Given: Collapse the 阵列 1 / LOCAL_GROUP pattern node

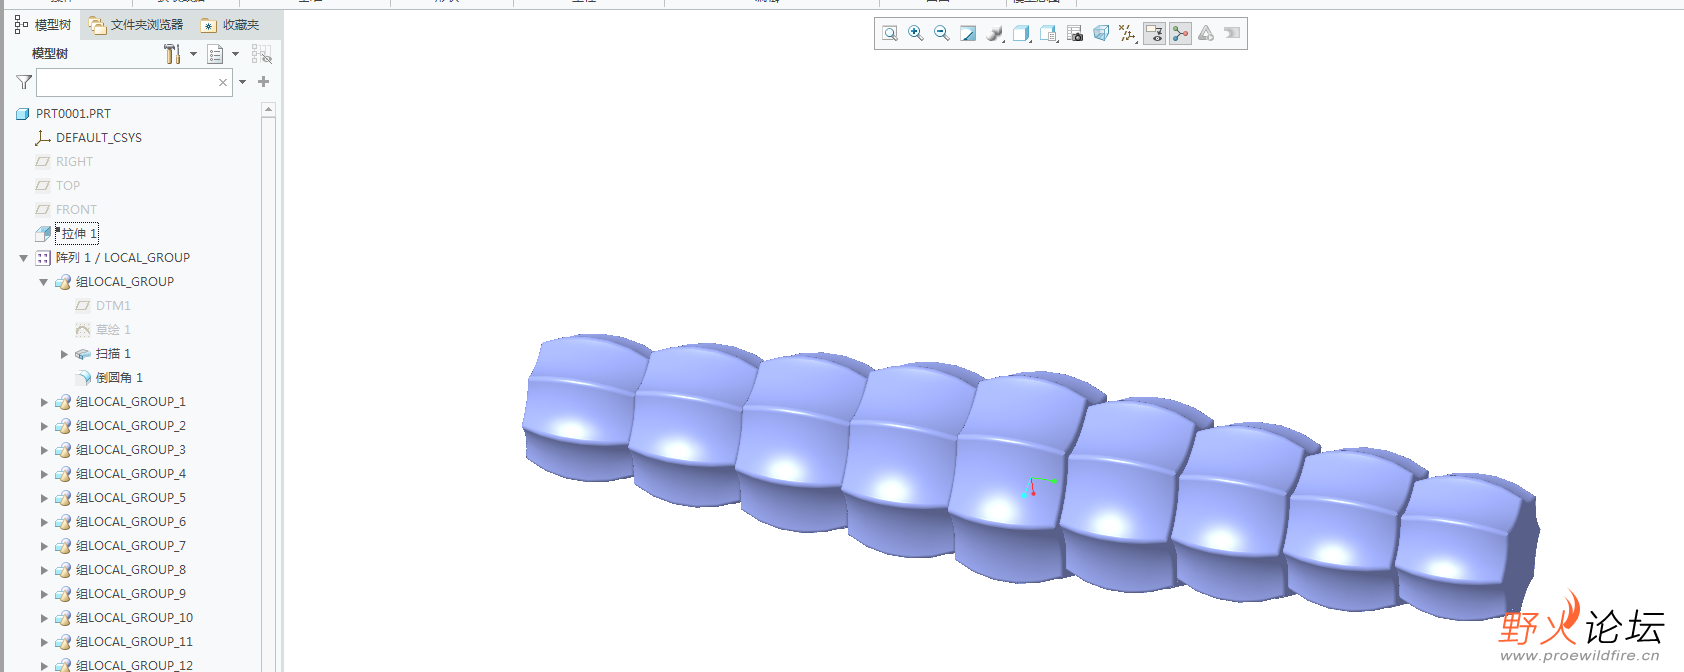Looking at the screenshot, I should [x=24, y=258].
